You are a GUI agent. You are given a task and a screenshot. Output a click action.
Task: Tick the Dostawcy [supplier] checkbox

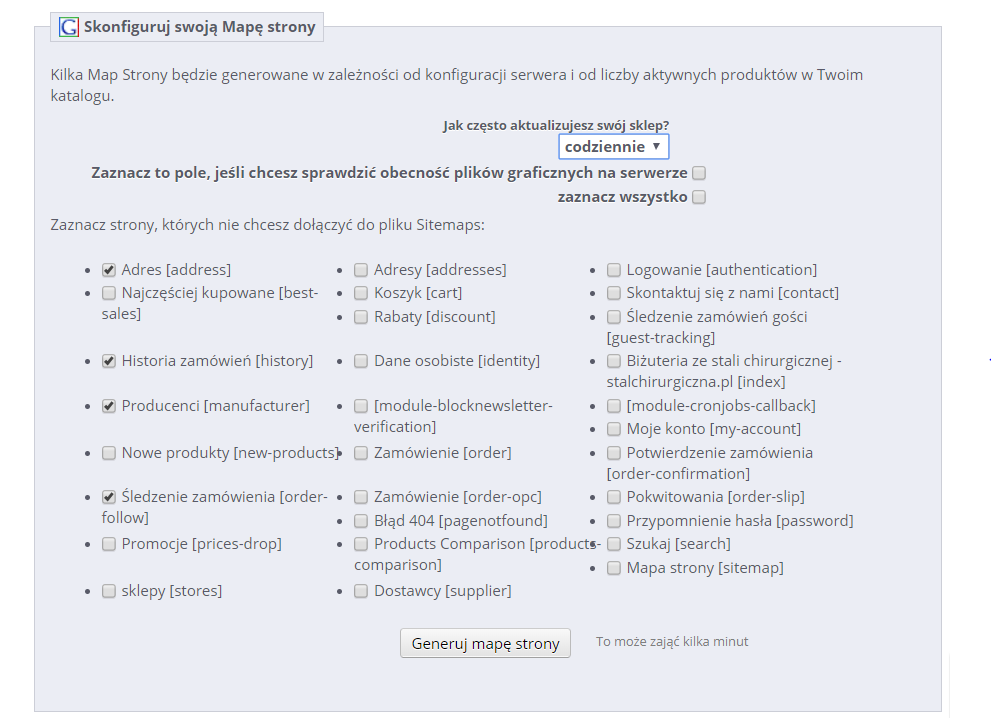tap(361, 591)
